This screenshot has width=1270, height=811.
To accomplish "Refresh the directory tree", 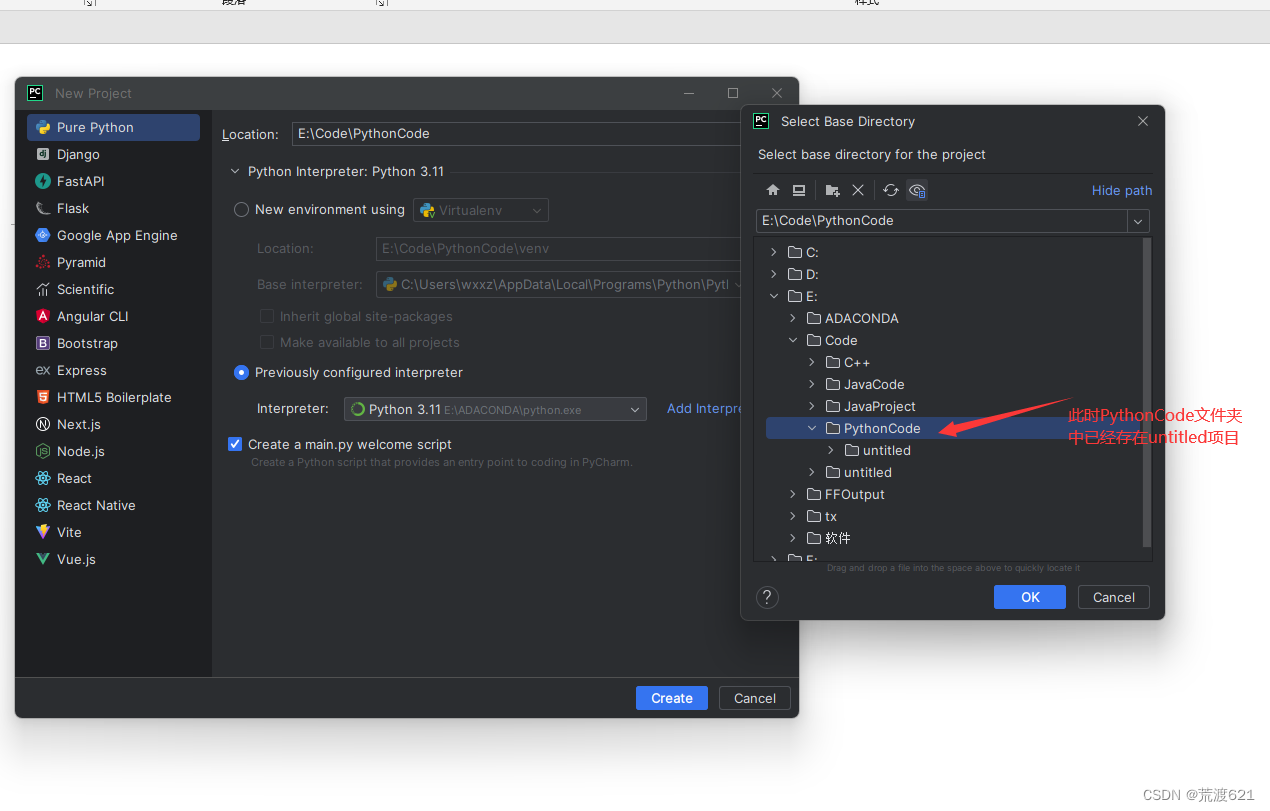I will 891,190.
